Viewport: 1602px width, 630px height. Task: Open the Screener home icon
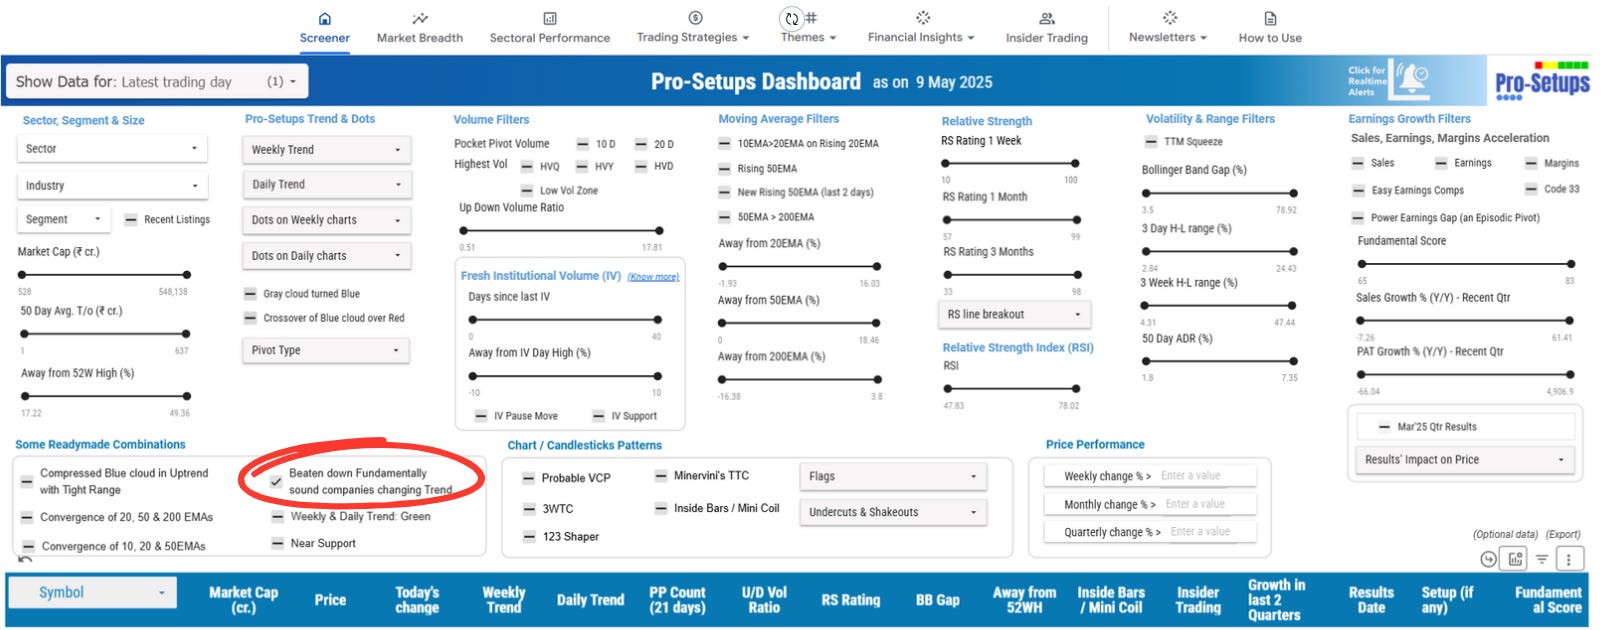(x=324, y=19)
